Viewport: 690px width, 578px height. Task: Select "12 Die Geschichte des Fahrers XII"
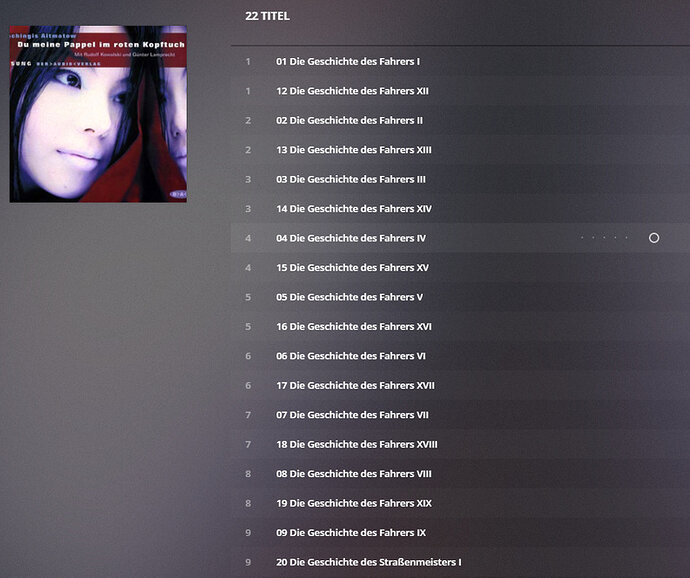352,91
